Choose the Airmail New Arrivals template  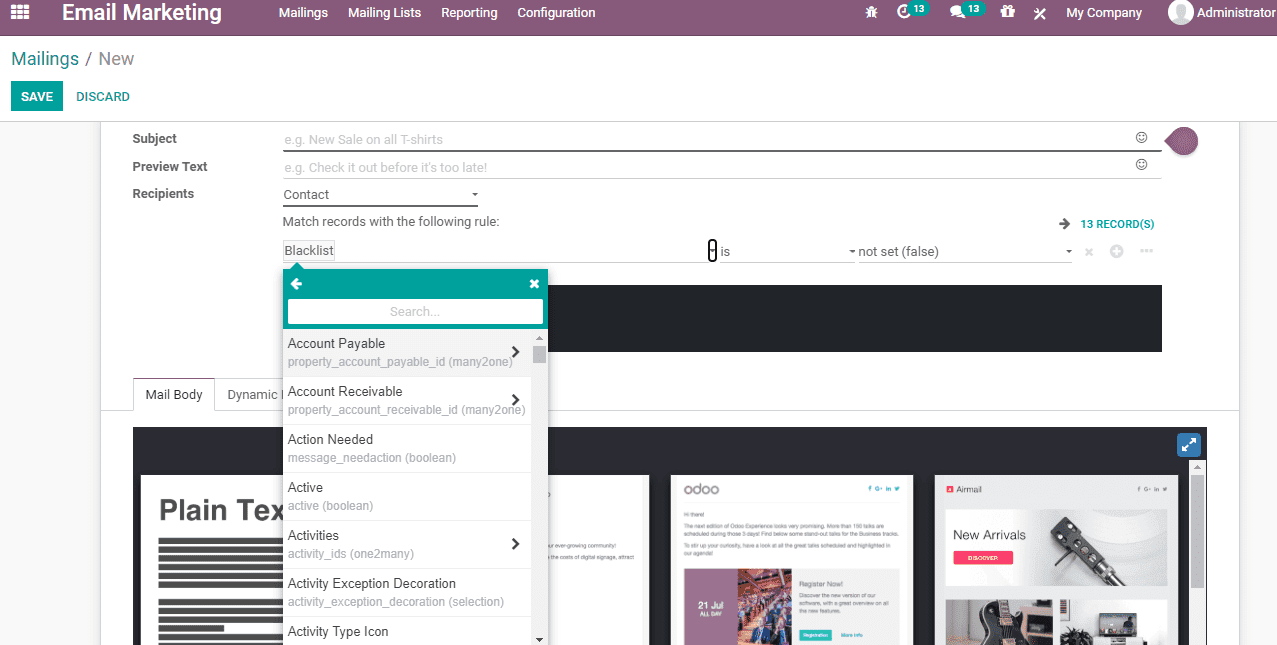[1056, 560]
